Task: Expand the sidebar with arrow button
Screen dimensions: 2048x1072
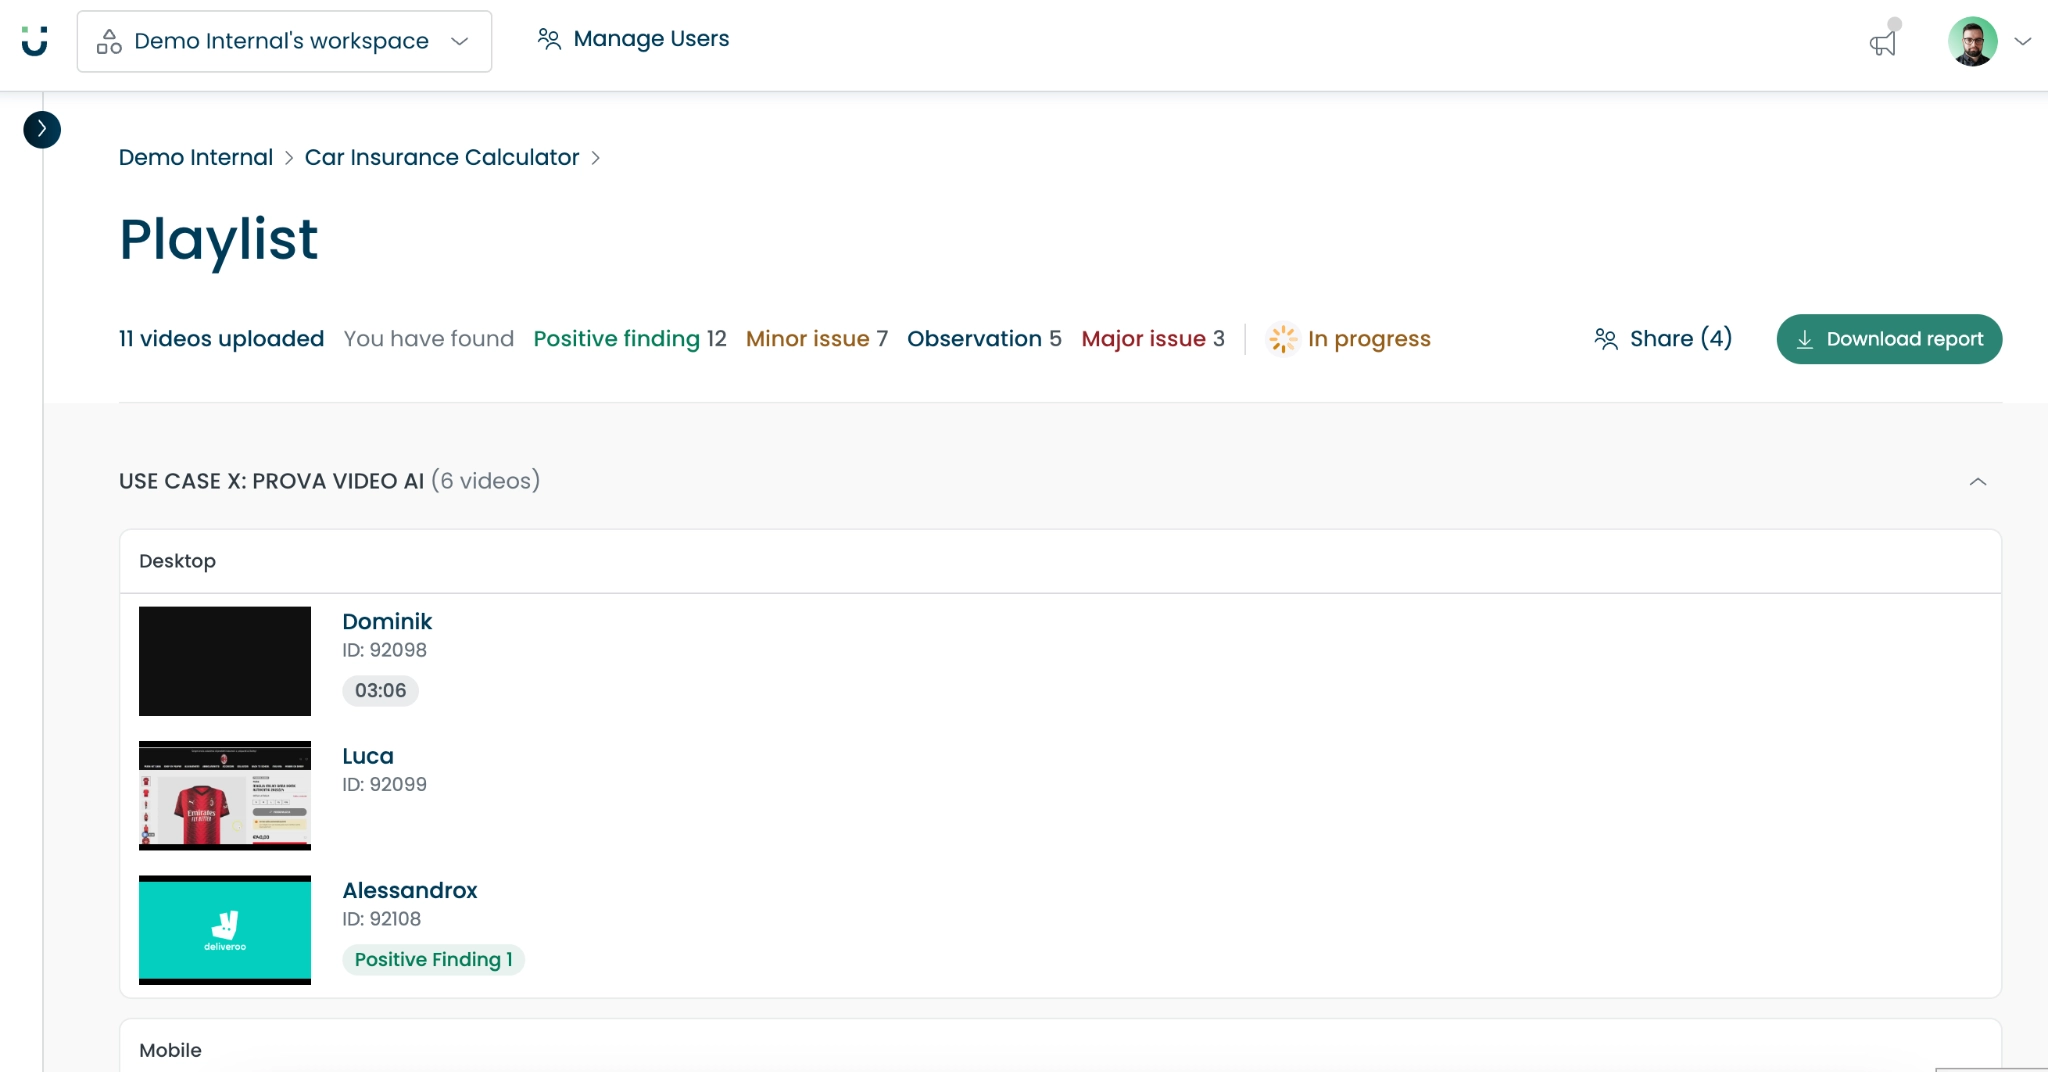Action: click(x=42, y=129)
